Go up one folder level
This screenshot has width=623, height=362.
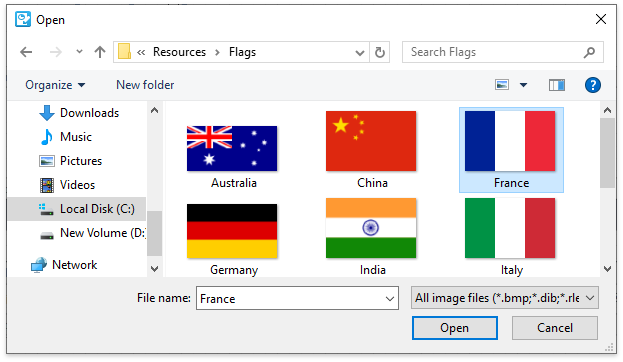coord(100,52)
